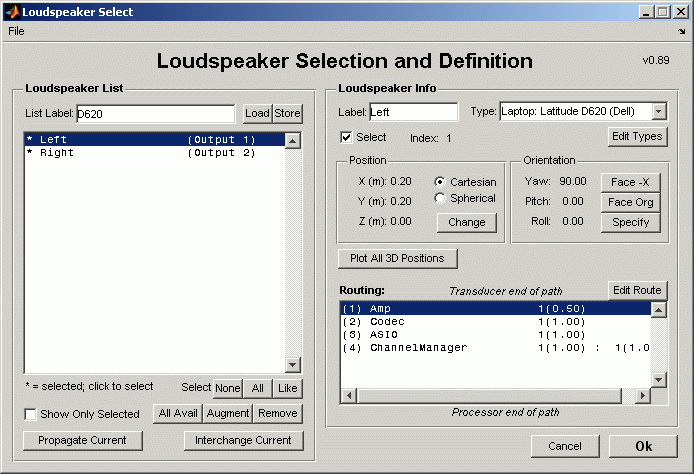This screenshot has height=474, width=694.
Task: Click the loudspeaker list scroll up arrow
Action: pyautogui.click(x=293, y=141)
